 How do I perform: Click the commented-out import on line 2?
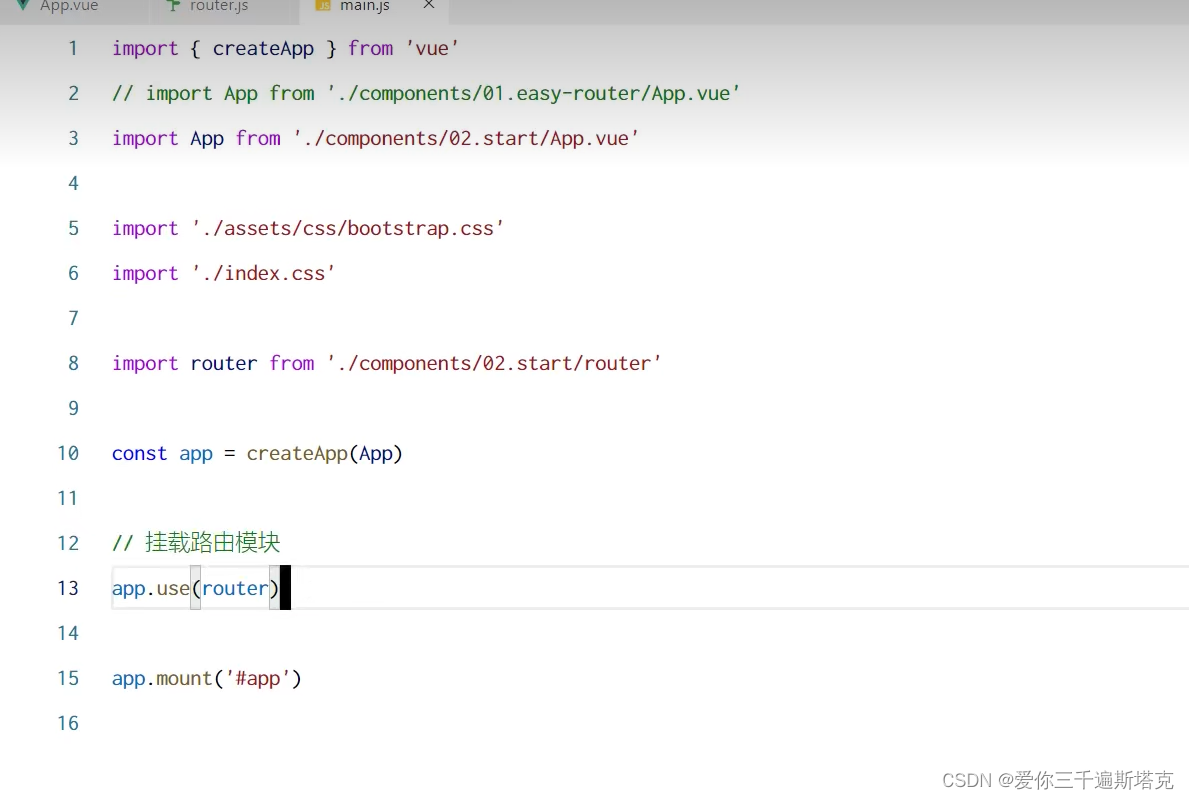pyautogui.click(x=425, y=93)
